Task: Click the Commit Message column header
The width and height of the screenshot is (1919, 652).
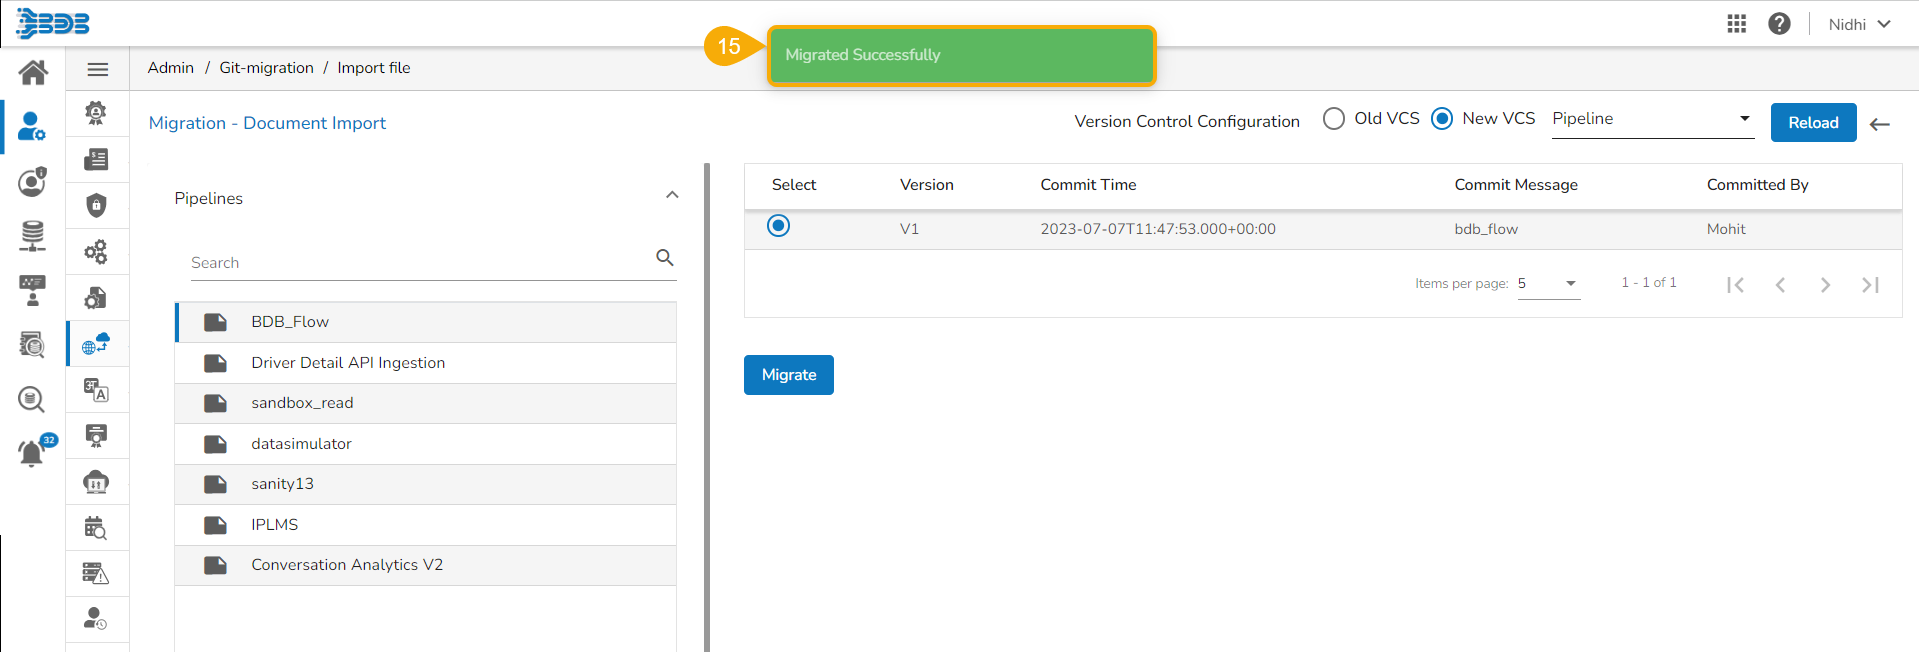Action: (x=1516, y=185)
